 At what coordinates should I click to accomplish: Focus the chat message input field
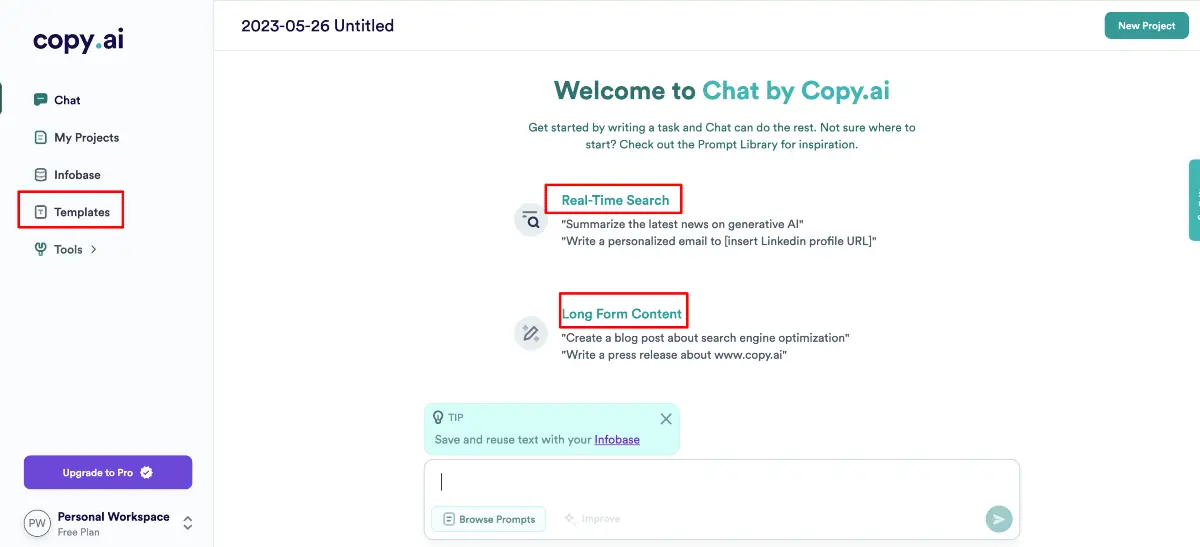pyautogui.click(x=721, y=482)
